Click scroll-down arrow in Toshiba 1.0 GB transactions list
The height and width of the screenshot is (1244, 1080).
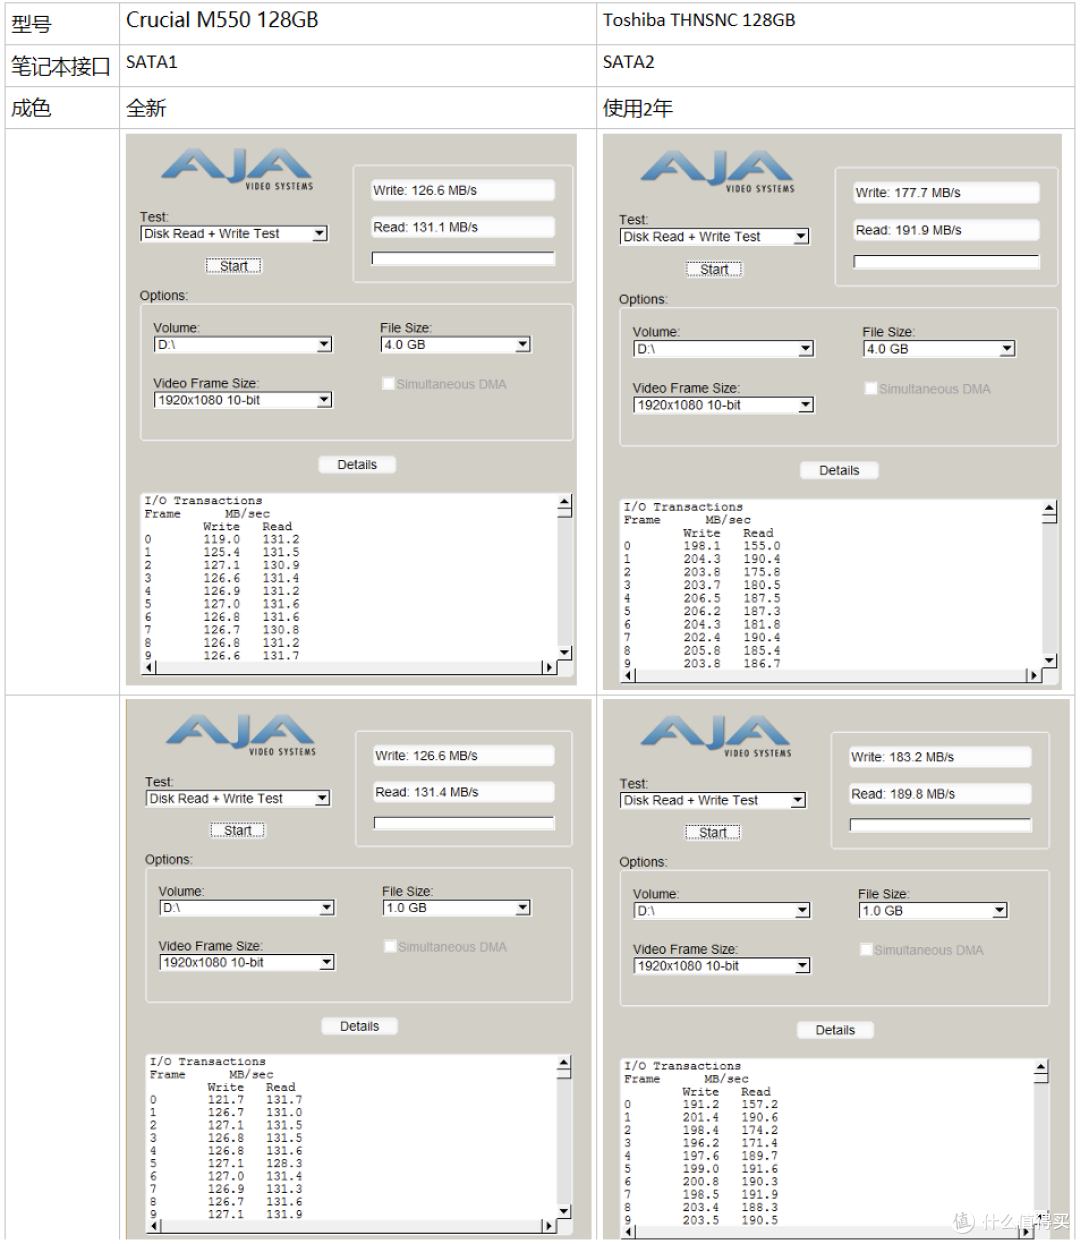pos(1041,1216)
